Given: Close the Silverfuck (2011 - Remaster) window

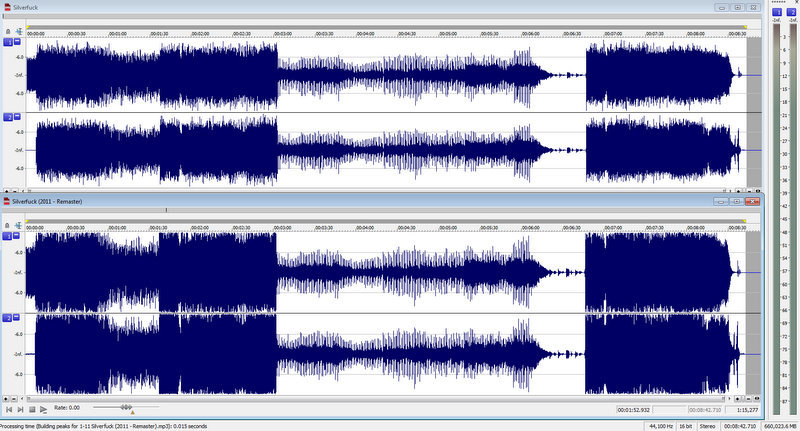Looking at the screenshot, I should pyautogui.click(x=752, y=201).
